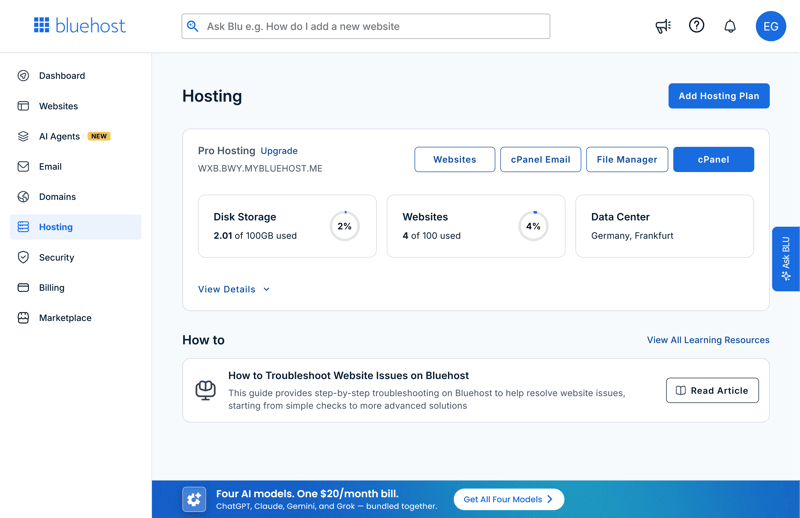The height and width of the screenshot is (518, 800).
Task: Open the Domains menu item
Action: 76,196
